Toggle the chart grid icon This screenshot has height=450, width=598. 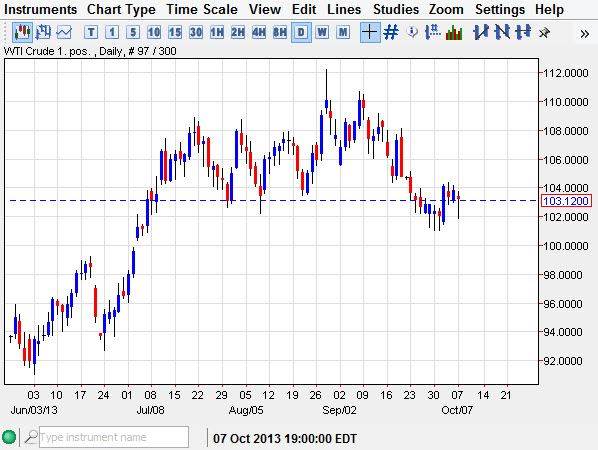[x=391, y=32]
